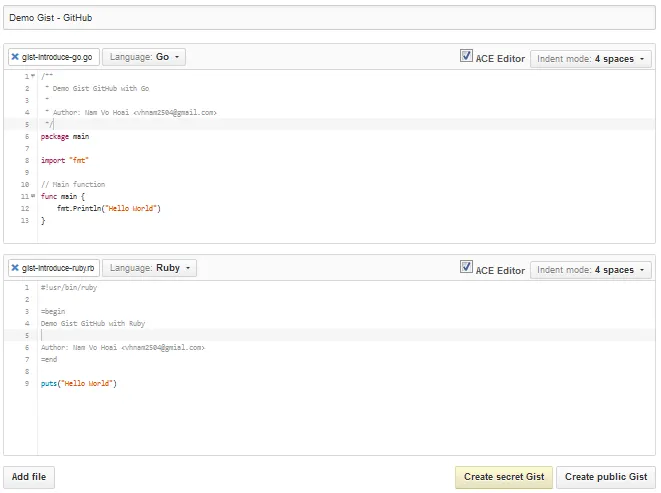
Task: Click the Add file button
Action: tap(29, 477)
